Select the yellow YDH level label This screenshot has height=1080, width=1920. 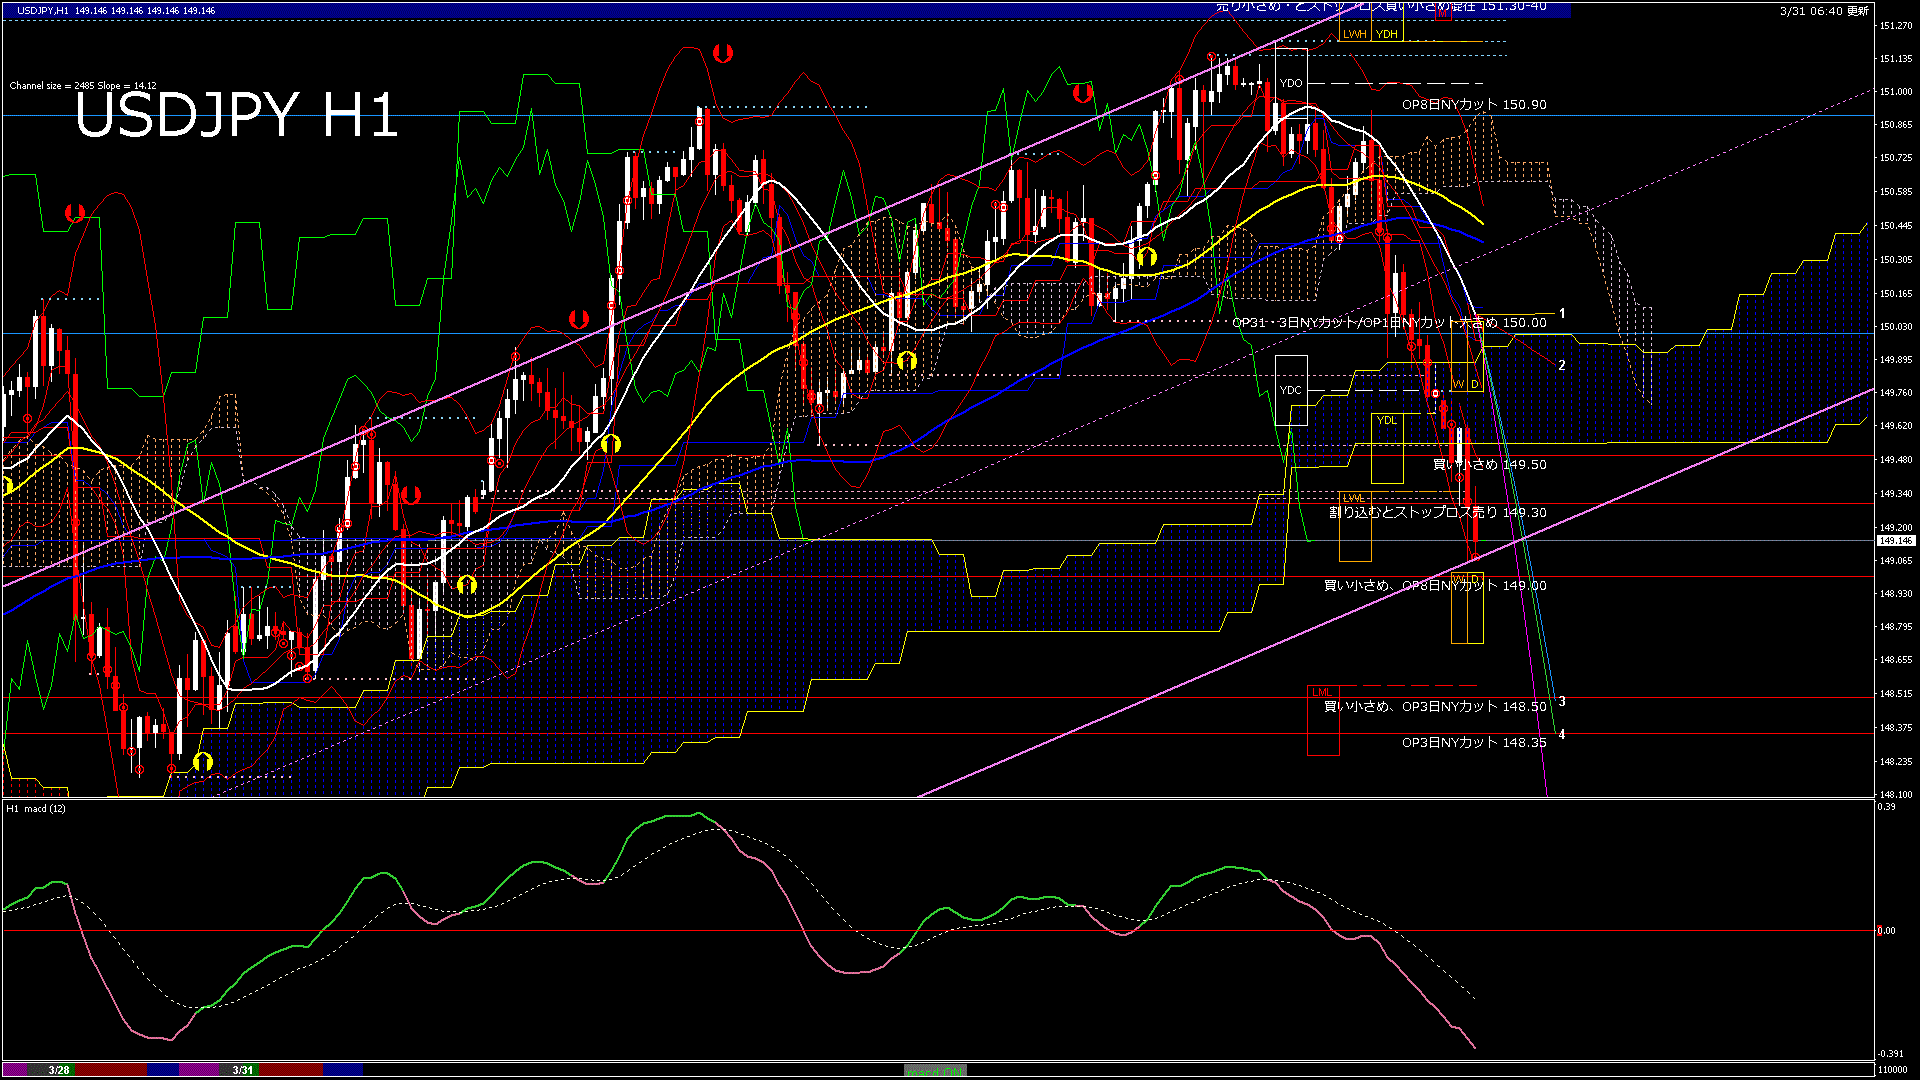tap(1386, 34)
